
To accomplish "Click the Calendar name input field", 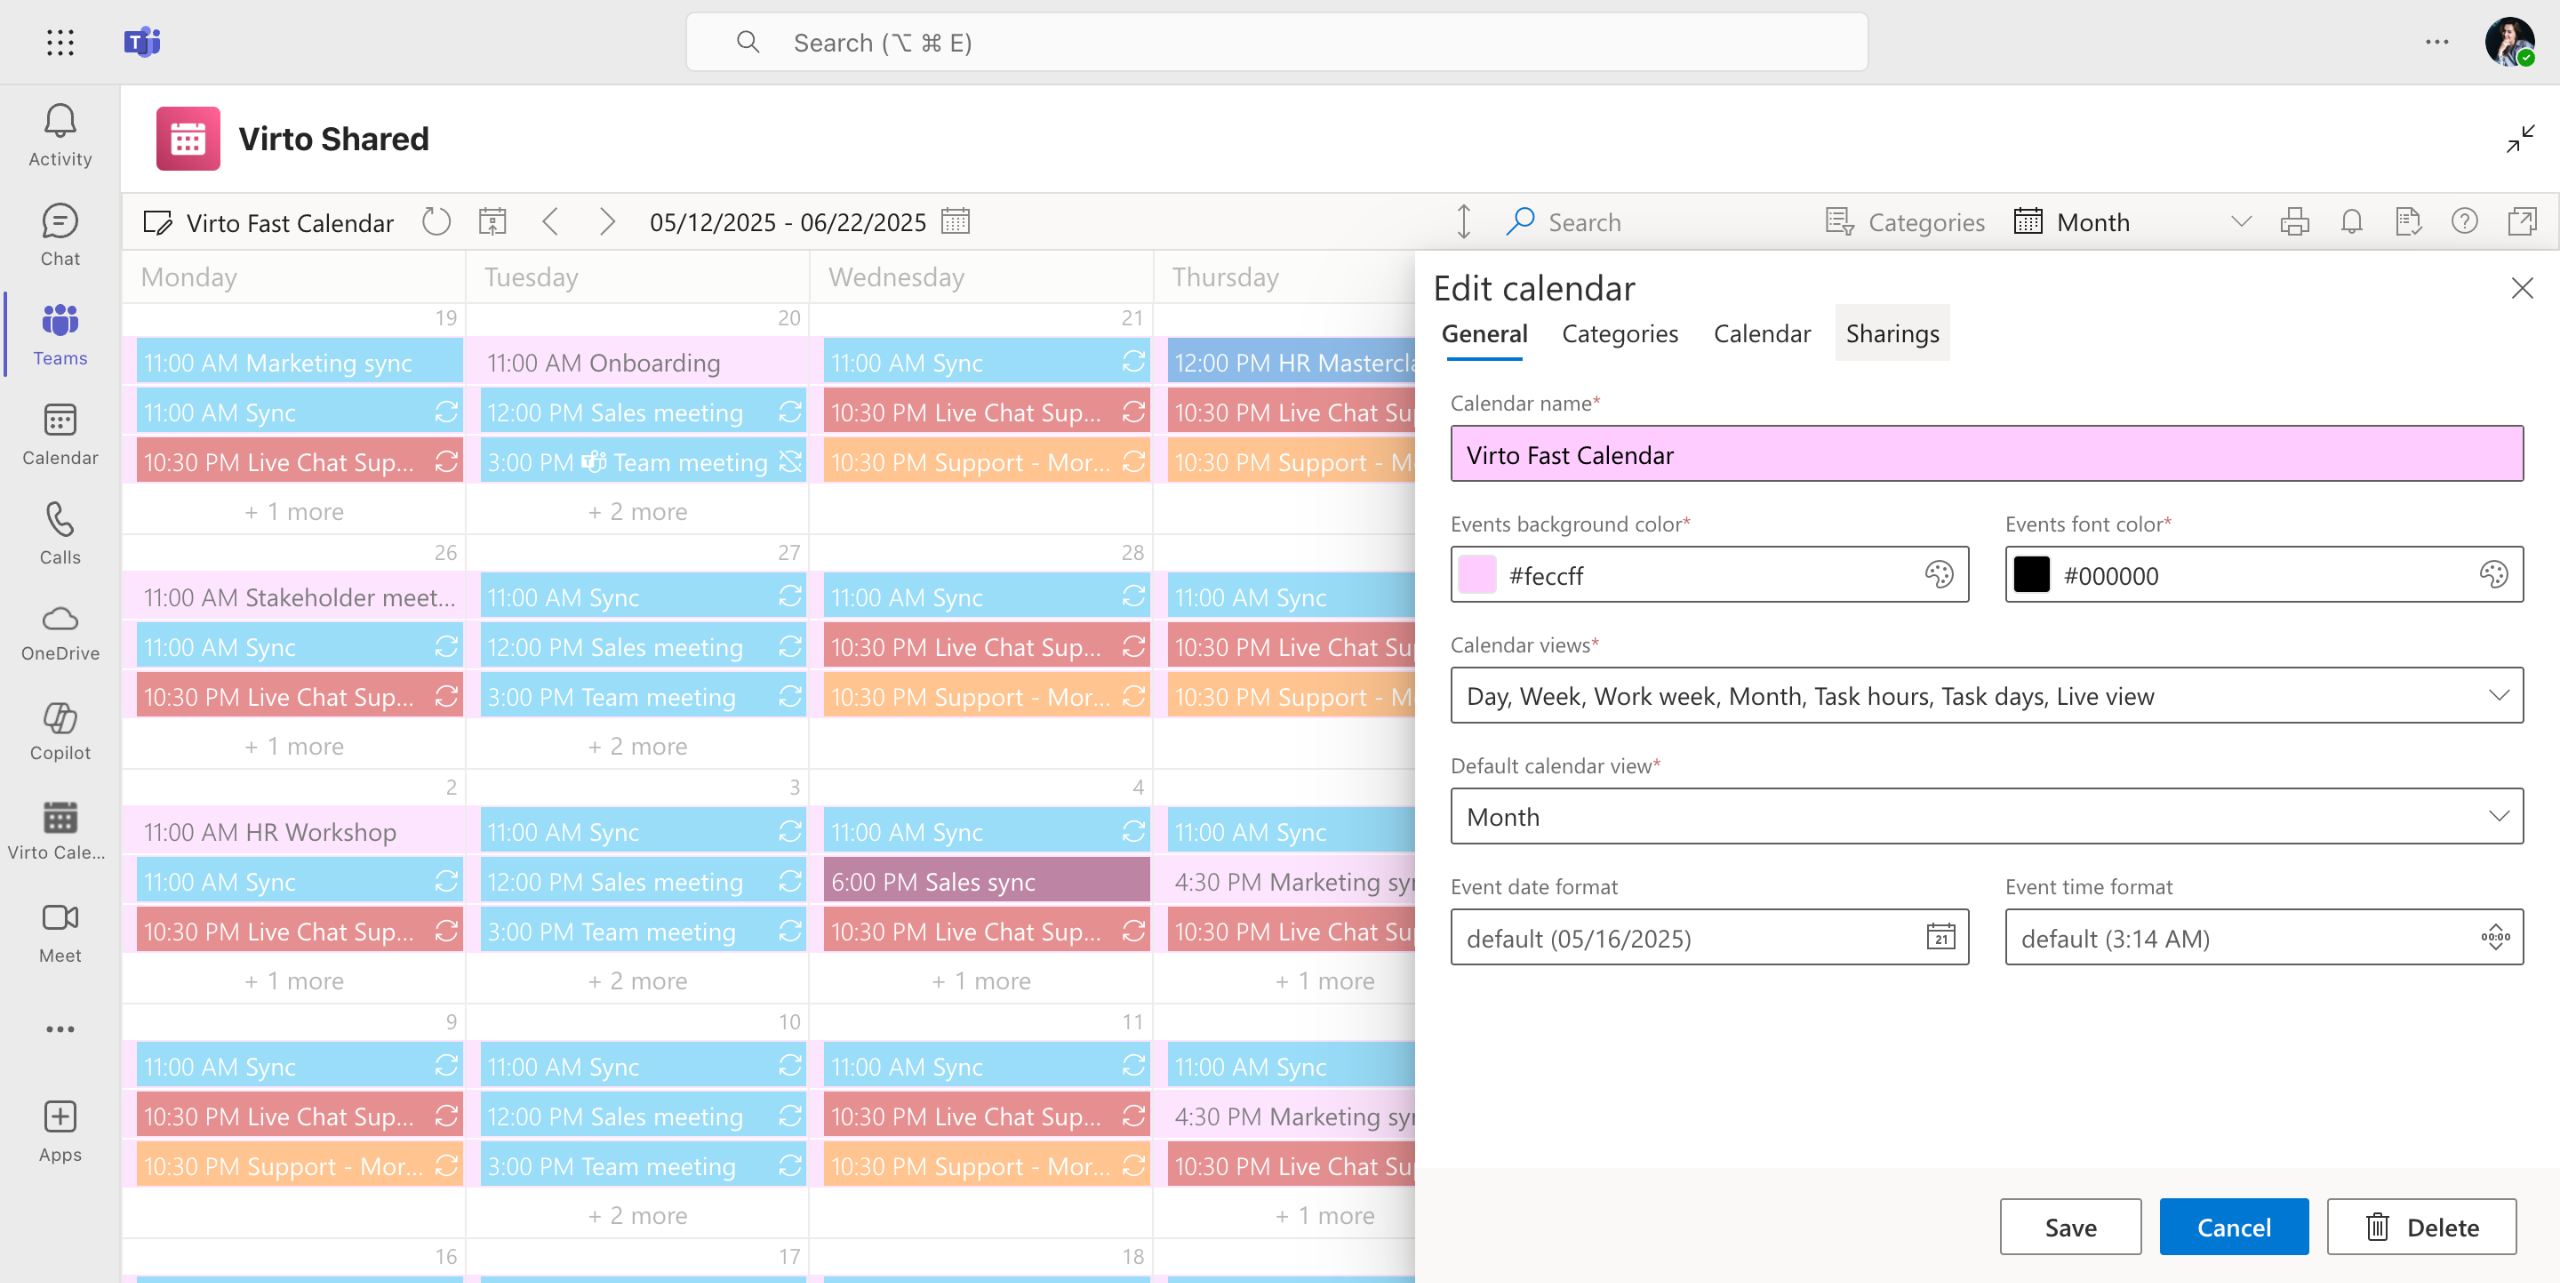I will (x=1986, y=454).
